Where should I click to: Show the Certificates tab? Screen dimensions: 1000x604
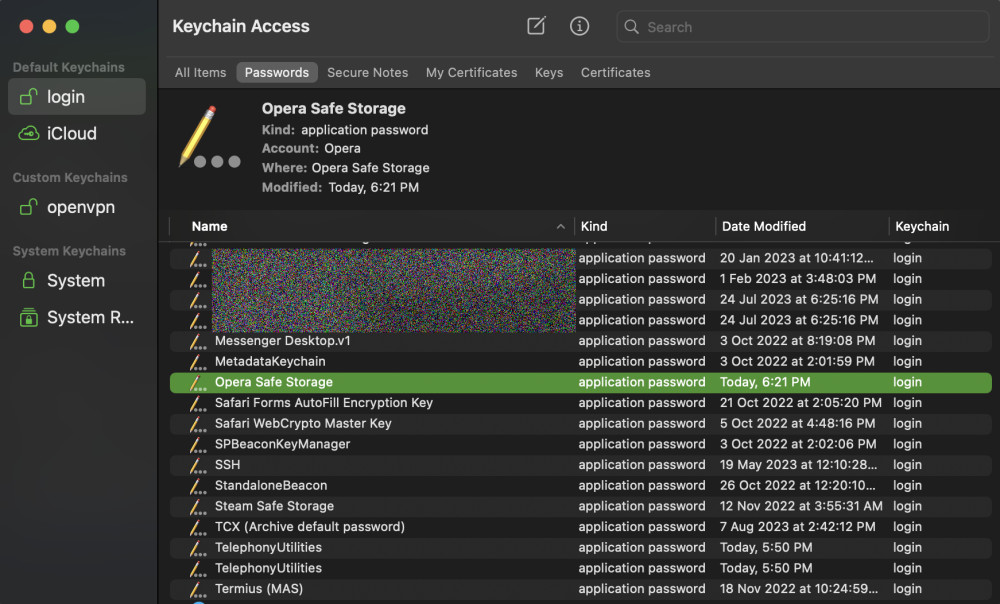tap(615, 73)
